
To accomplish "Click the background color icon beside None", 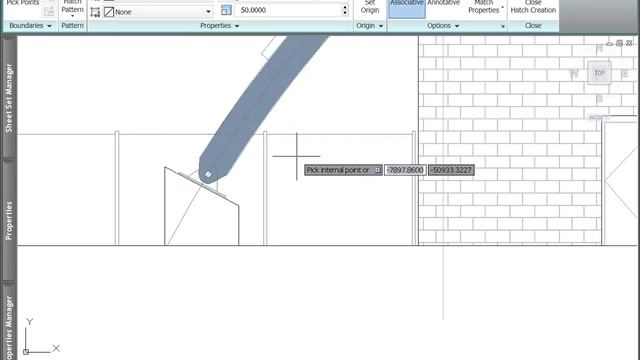I will [109, 12].
